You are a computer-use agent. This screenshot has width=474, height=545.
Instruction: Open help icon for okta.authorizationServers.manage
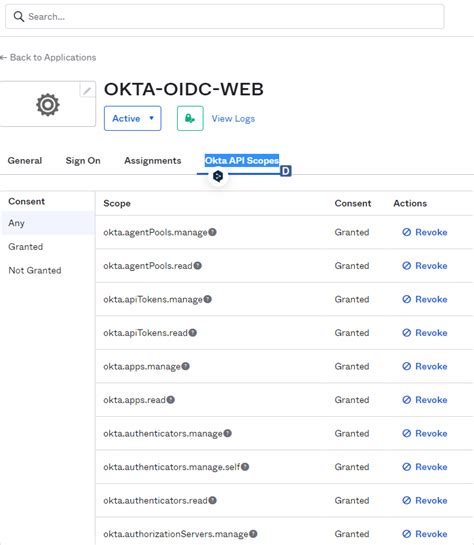[x=253, y=534]
